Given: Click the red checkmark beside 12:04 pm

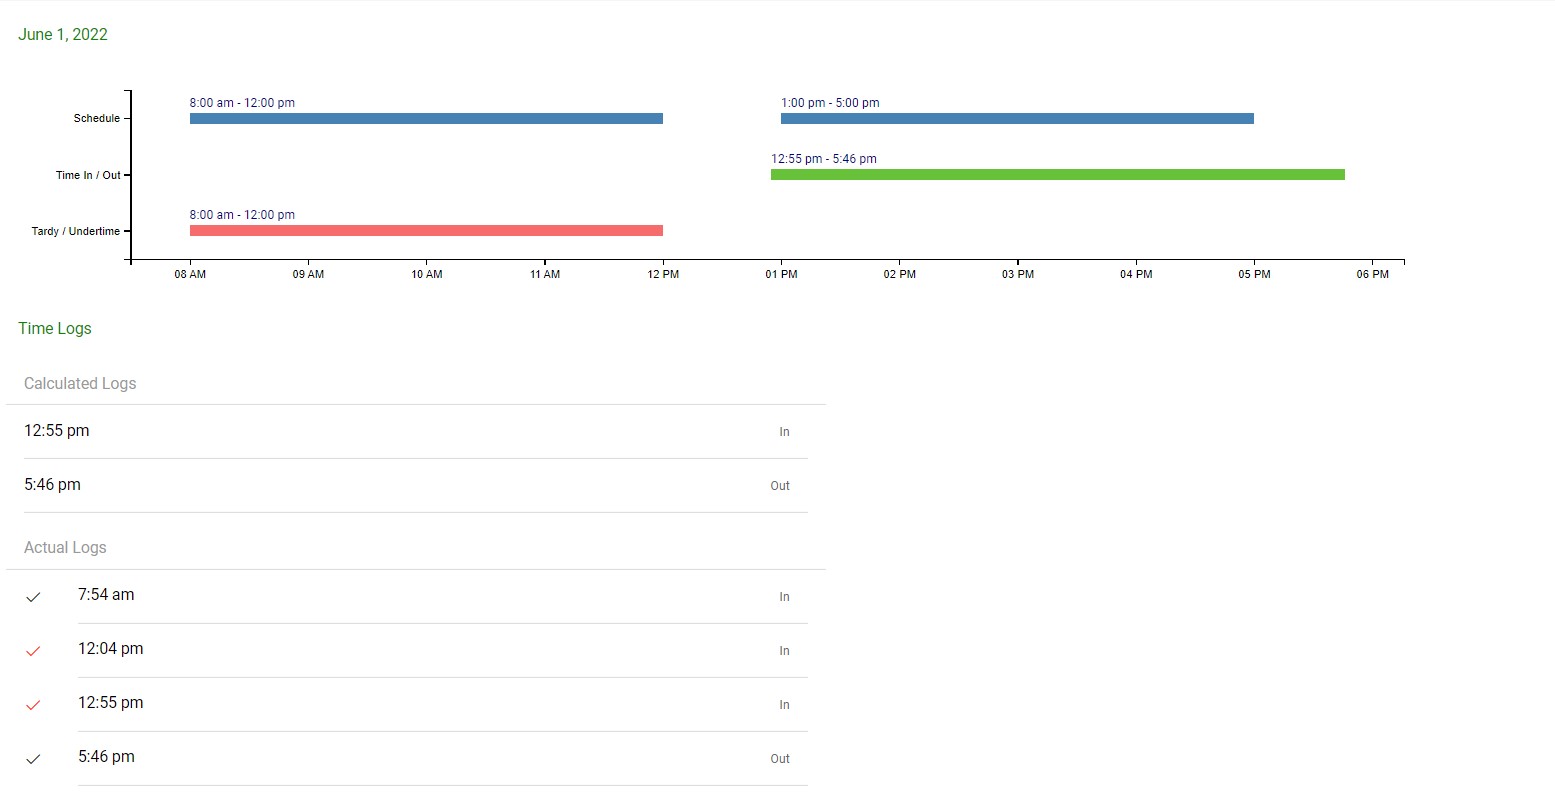Looking at the screenshot, I should (x=33, y=651).
